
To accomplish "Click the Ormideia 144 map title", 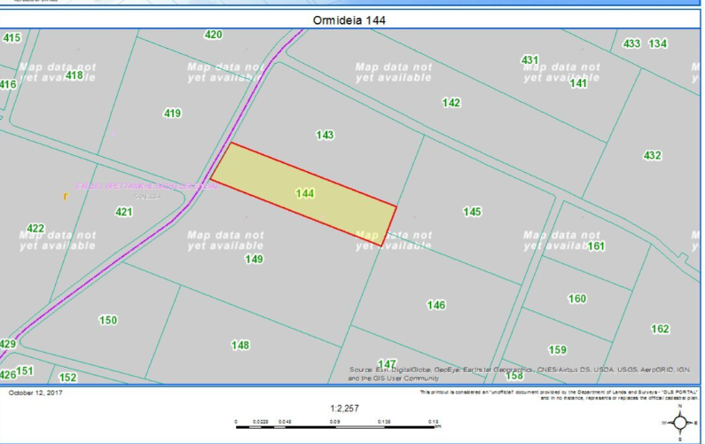I will coord(352,19).
